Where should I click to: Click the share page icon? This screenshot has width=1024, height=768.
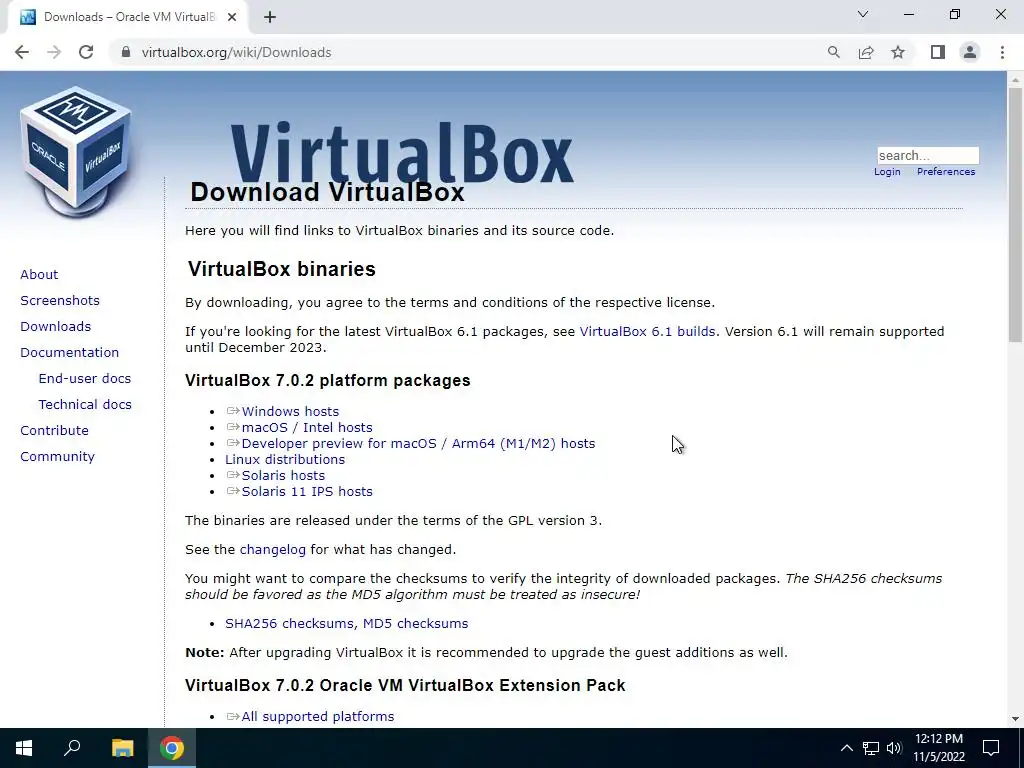tap(866, 52)
